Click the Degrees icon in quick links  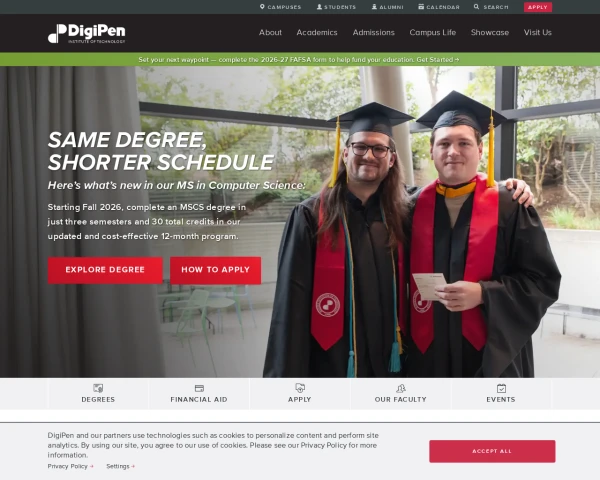click(98, 388)
